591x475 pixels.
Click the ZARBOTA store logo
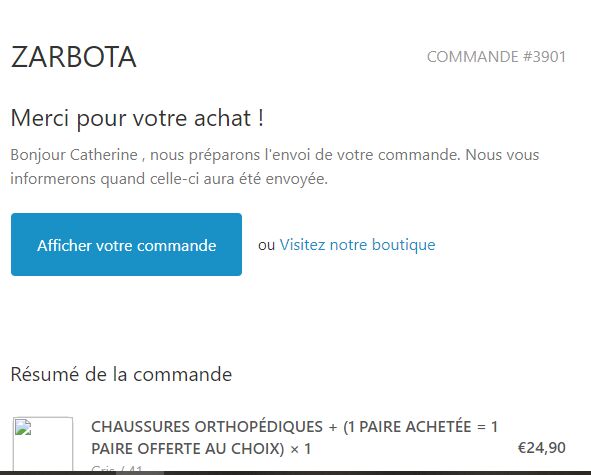pos(73,57)
